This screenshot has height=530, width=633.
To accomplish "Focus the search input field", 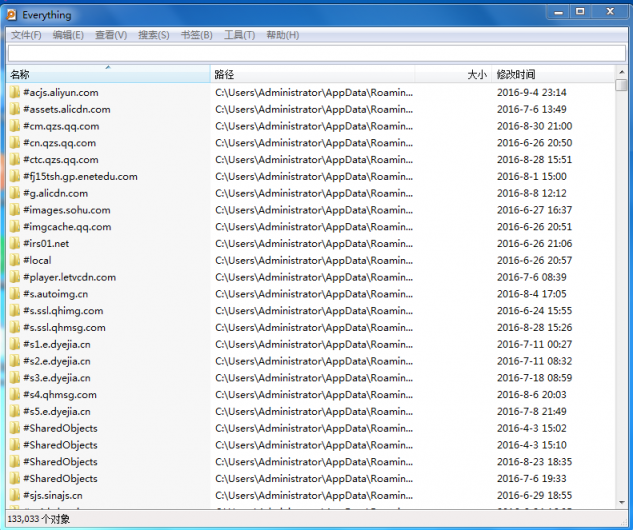I will click(316, 53).
